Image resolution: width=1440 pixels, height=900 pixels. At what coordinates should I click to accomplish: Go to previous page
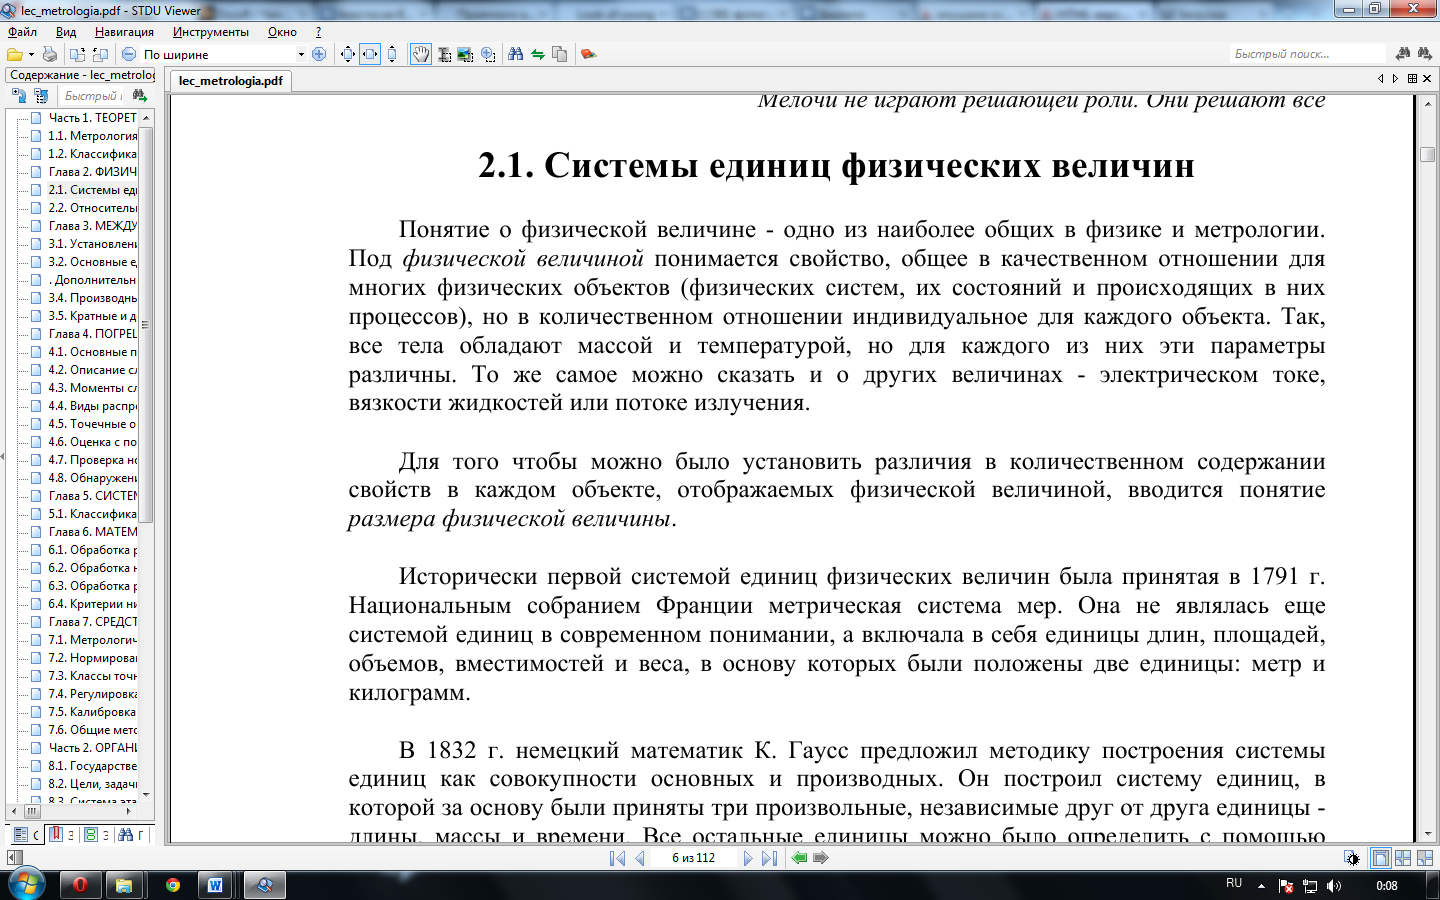(639, 858)
